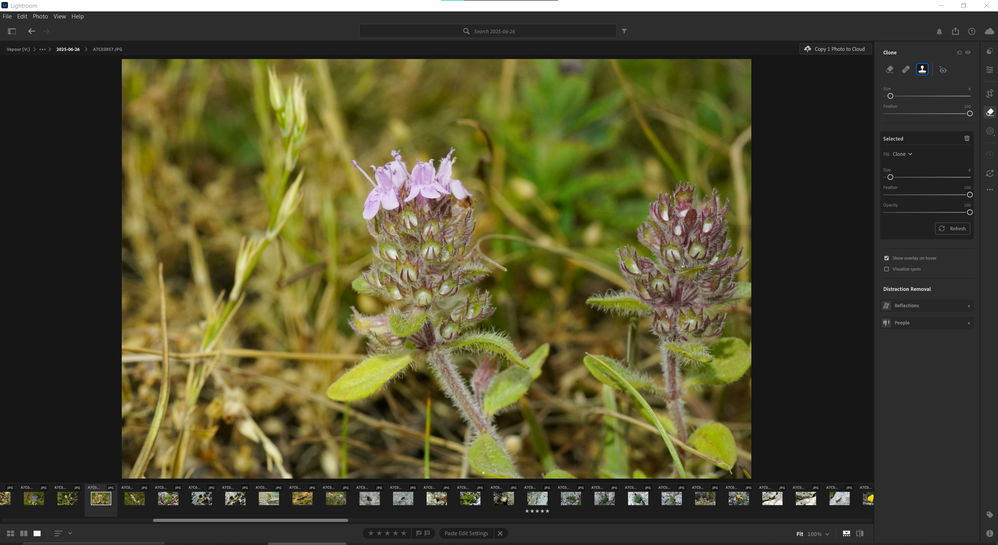Open the notifications bell
The height and width of the screenshot is (545, 998).
pyautogui.click(x=939, y=31)
